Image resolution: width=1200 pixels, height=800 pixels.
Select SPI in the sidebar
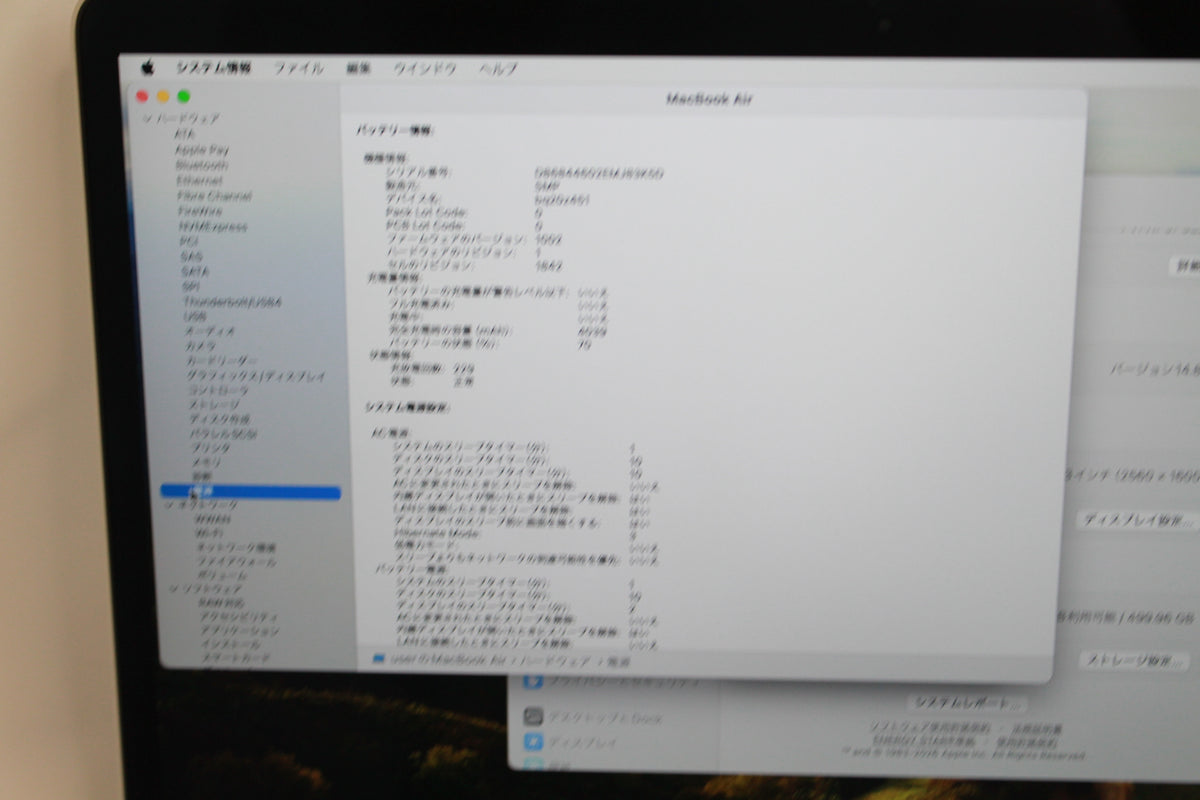point(191,286)
